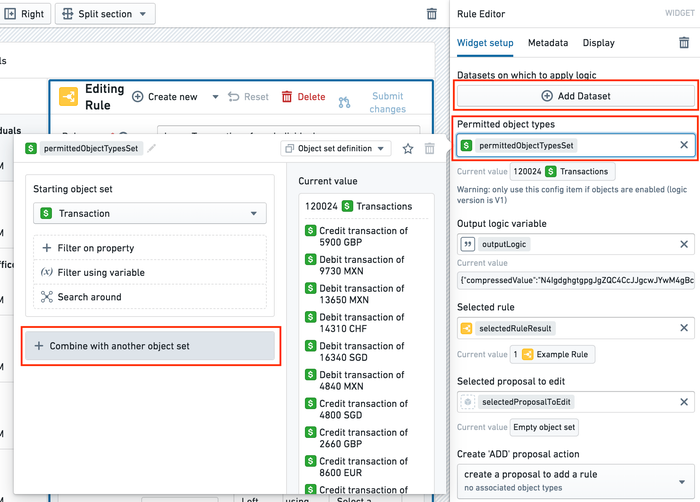Click the branch icon next to Delete
The width and height of the screenshot is (700, 502).
click(x=345, y=102)
